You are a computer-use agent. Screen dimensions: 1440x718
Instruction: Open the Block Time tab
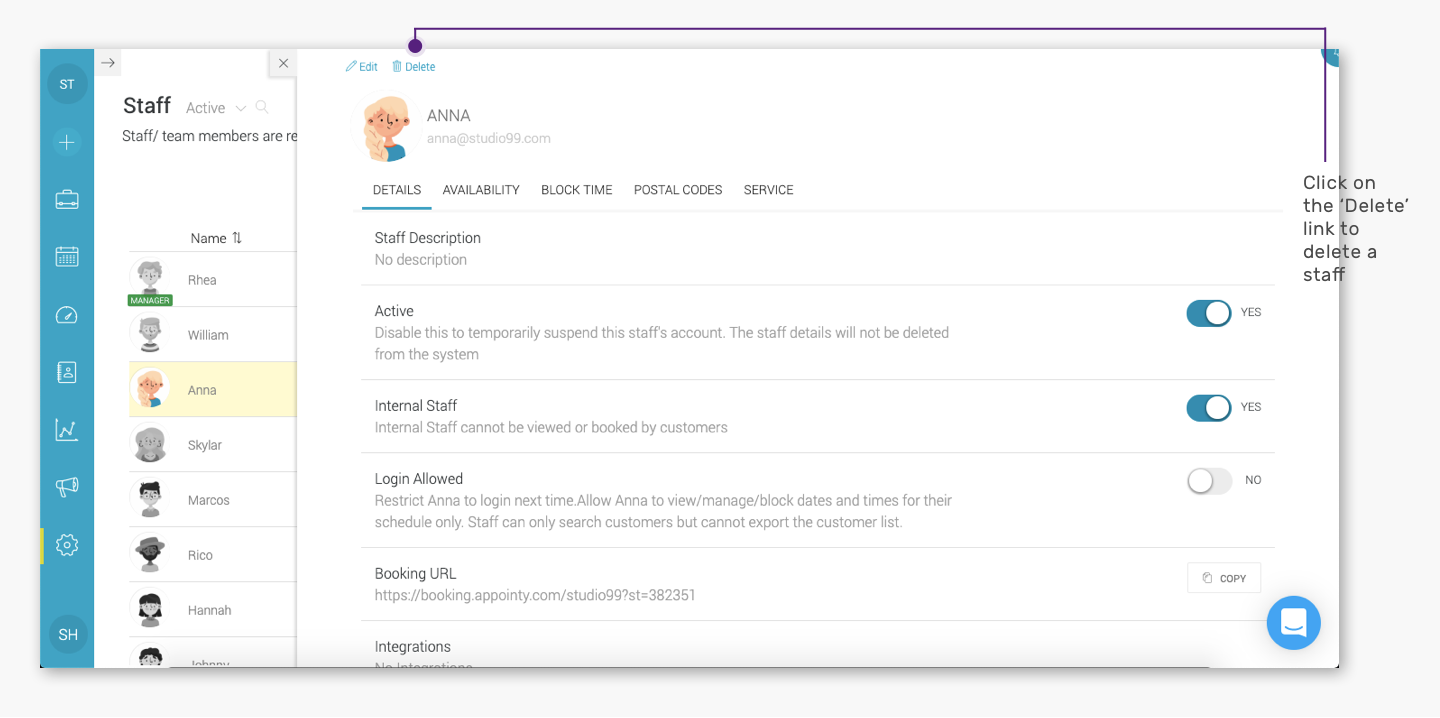tap(577, 190)
